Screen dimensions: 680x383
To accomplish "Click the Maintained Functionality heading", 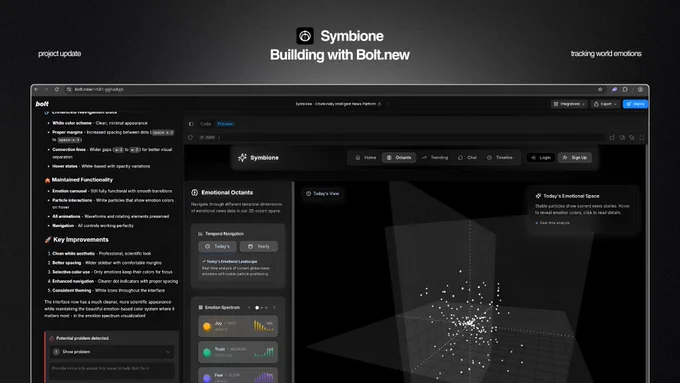I will coord(82,180).
